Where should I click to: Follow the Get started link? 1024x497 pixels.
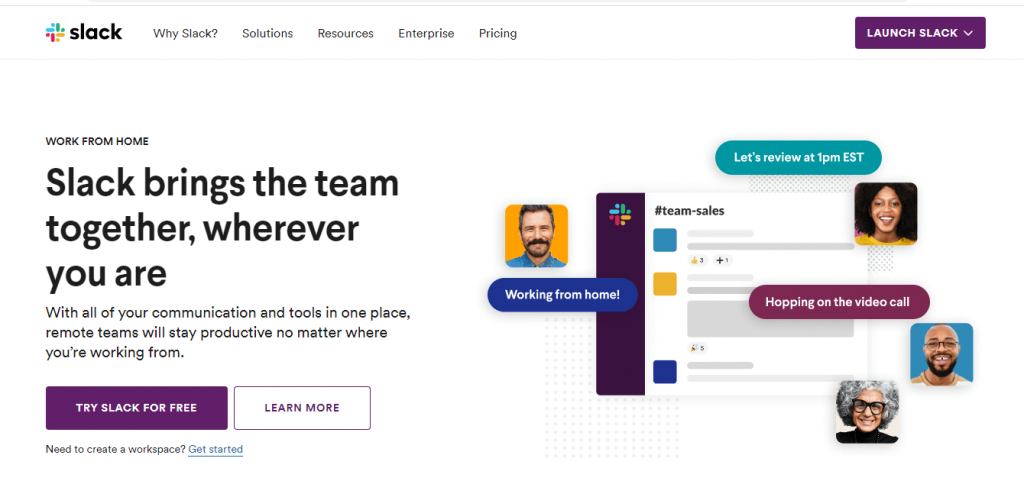216,449
